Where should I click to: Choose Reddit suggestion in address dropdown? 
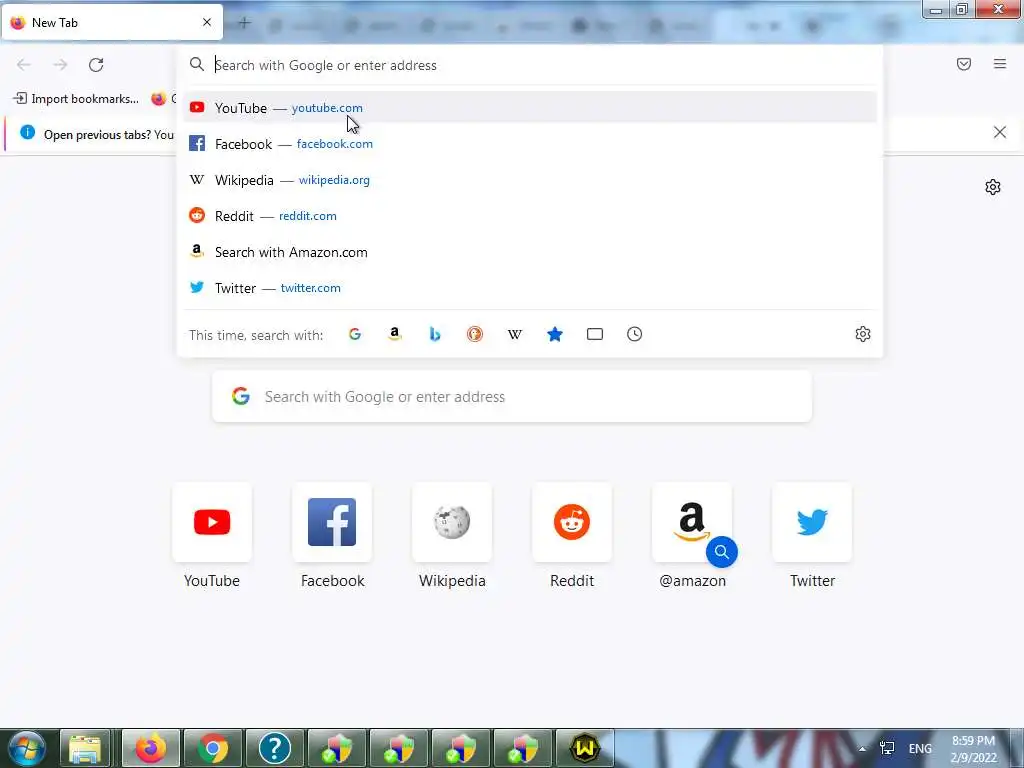(x=530, y=216)
